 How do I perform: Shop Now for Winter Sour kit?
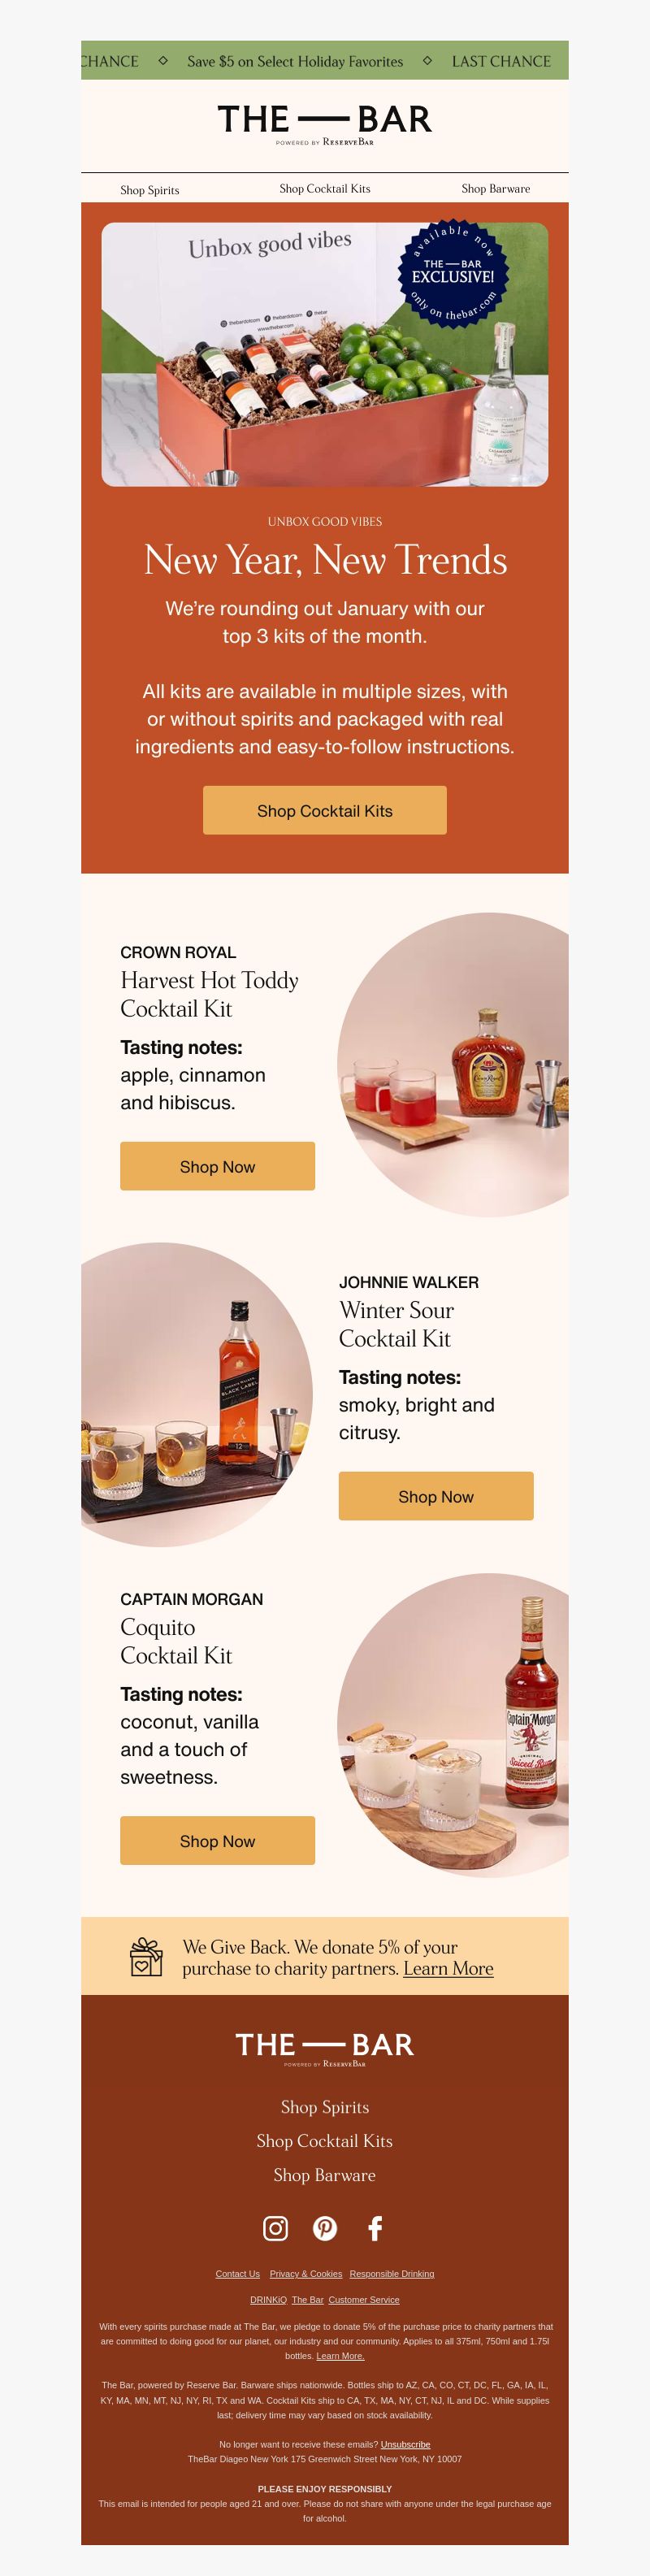pos(436,1496)
